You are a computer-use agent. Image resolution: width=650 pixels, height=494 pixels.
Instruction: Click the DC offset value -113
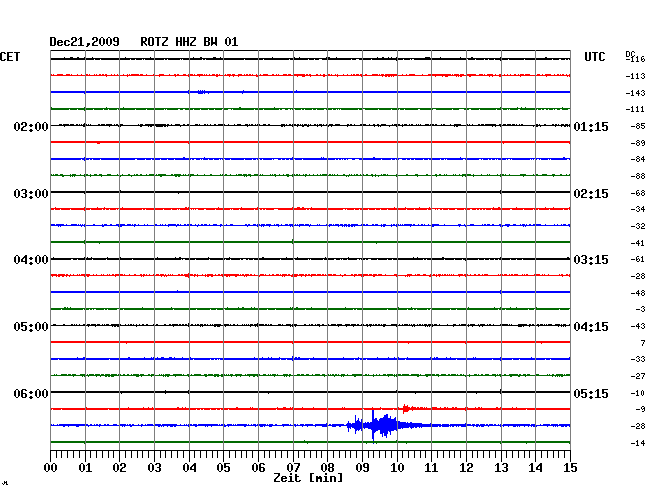(635, 76)
